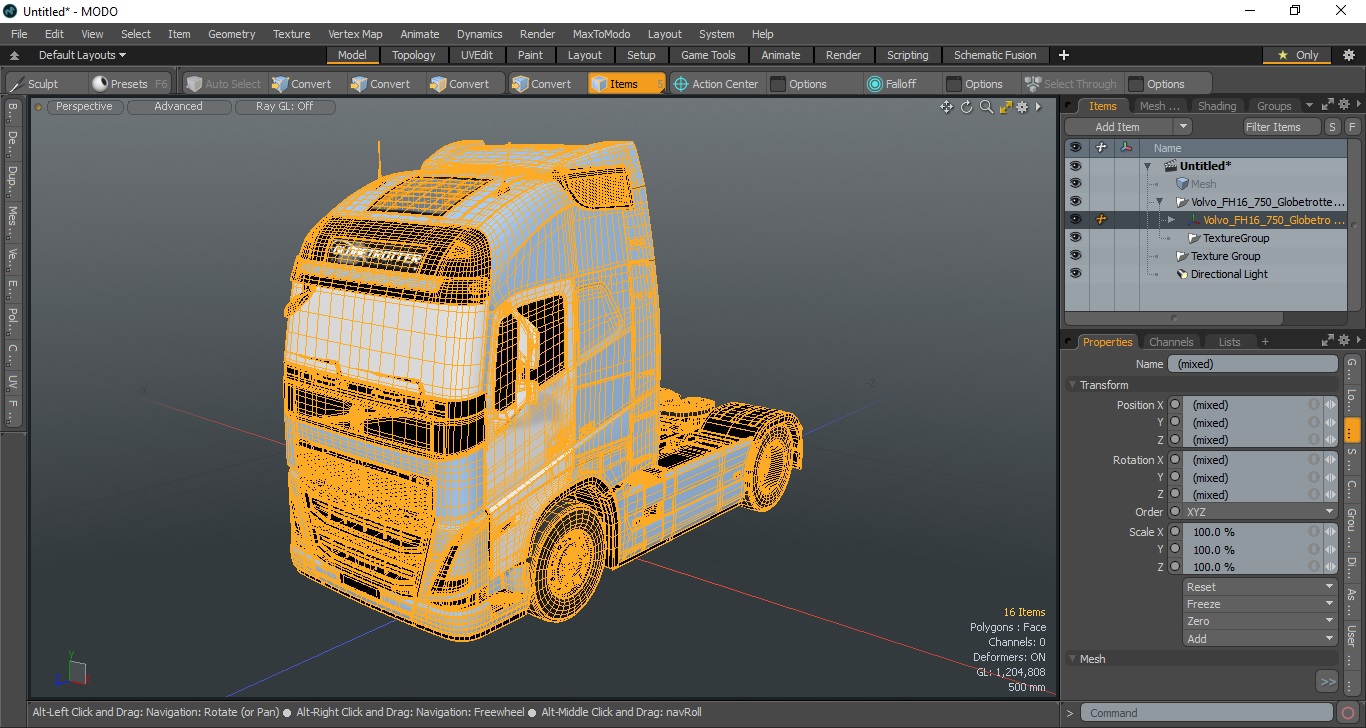Image resolution: width=1366 pixels, height=728 pixels.
Task: Open the 3D viewport gear settings
Action: 1022,107
